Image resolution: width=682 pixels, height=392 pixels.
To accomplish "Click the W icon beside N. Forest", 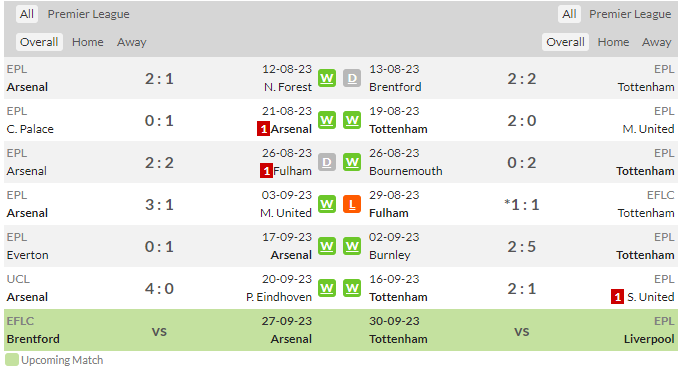I will click(x=327, y=78).
